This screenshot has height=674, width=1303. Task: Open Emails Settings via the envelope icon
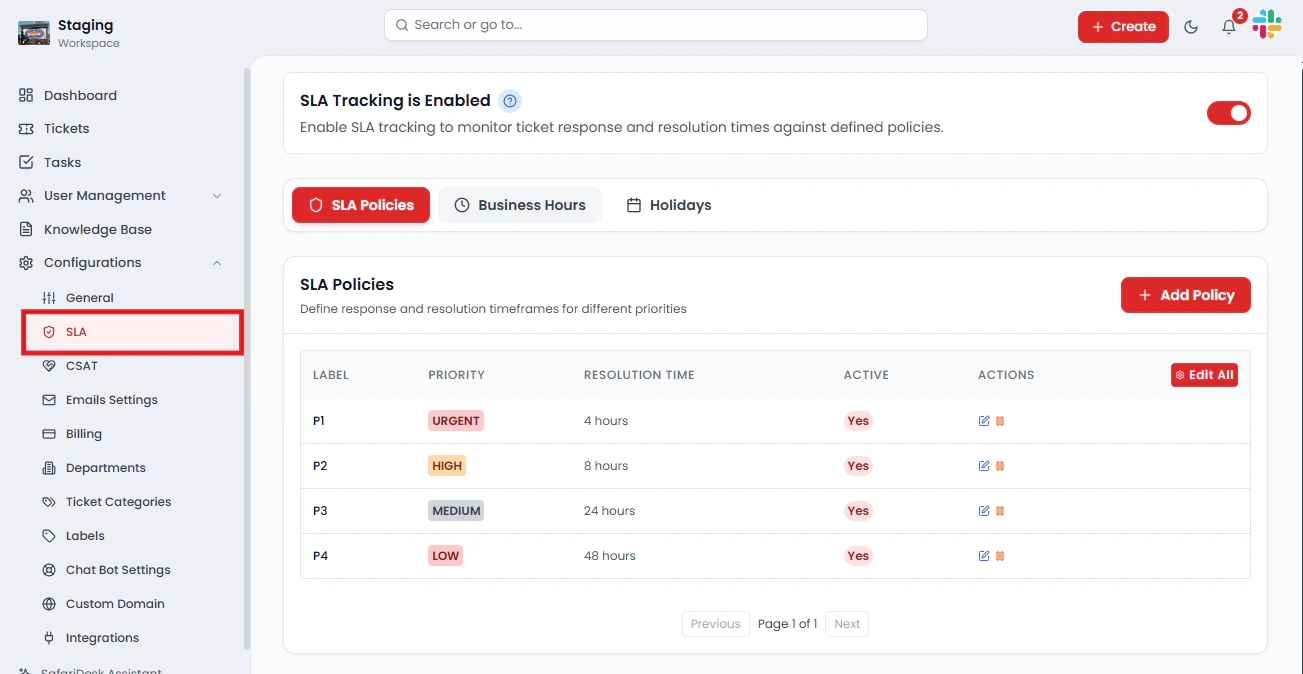(x=48, y=400)
